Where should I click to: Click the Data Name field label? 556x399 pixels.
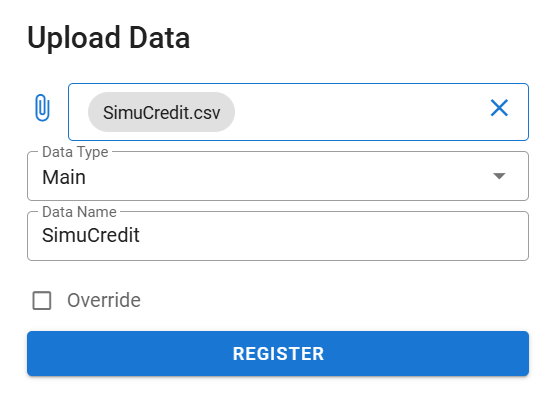[79, 212]
